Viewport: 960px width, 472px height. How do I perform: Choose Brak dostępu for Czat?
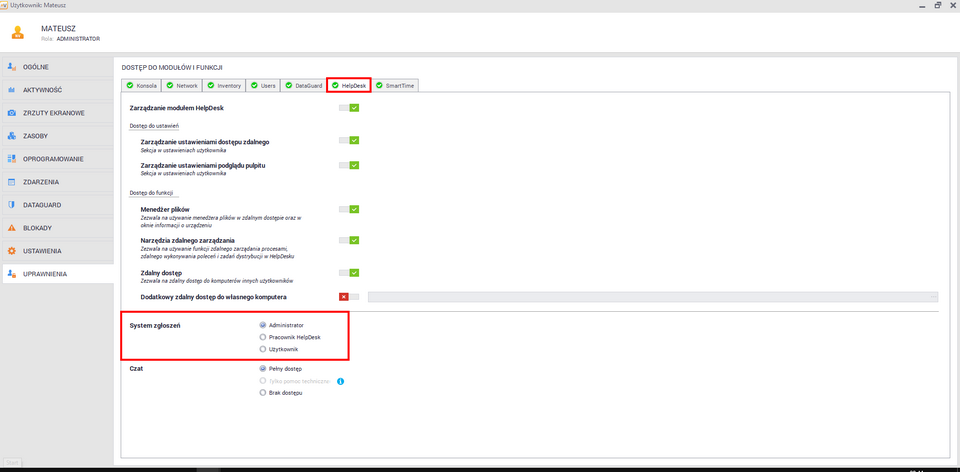(x=263, y=393)
